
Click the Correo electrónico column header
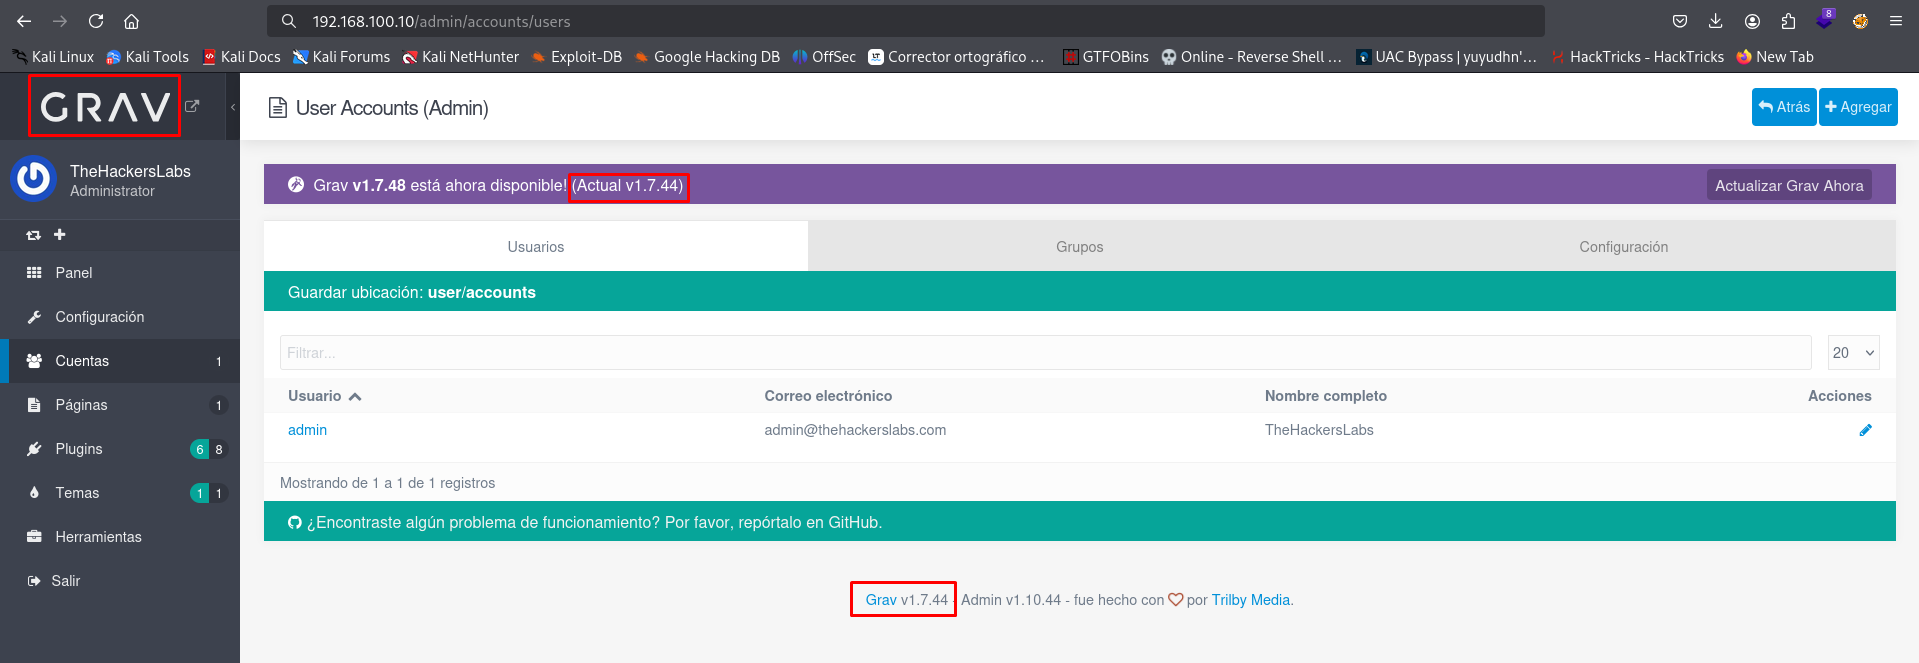828,396
